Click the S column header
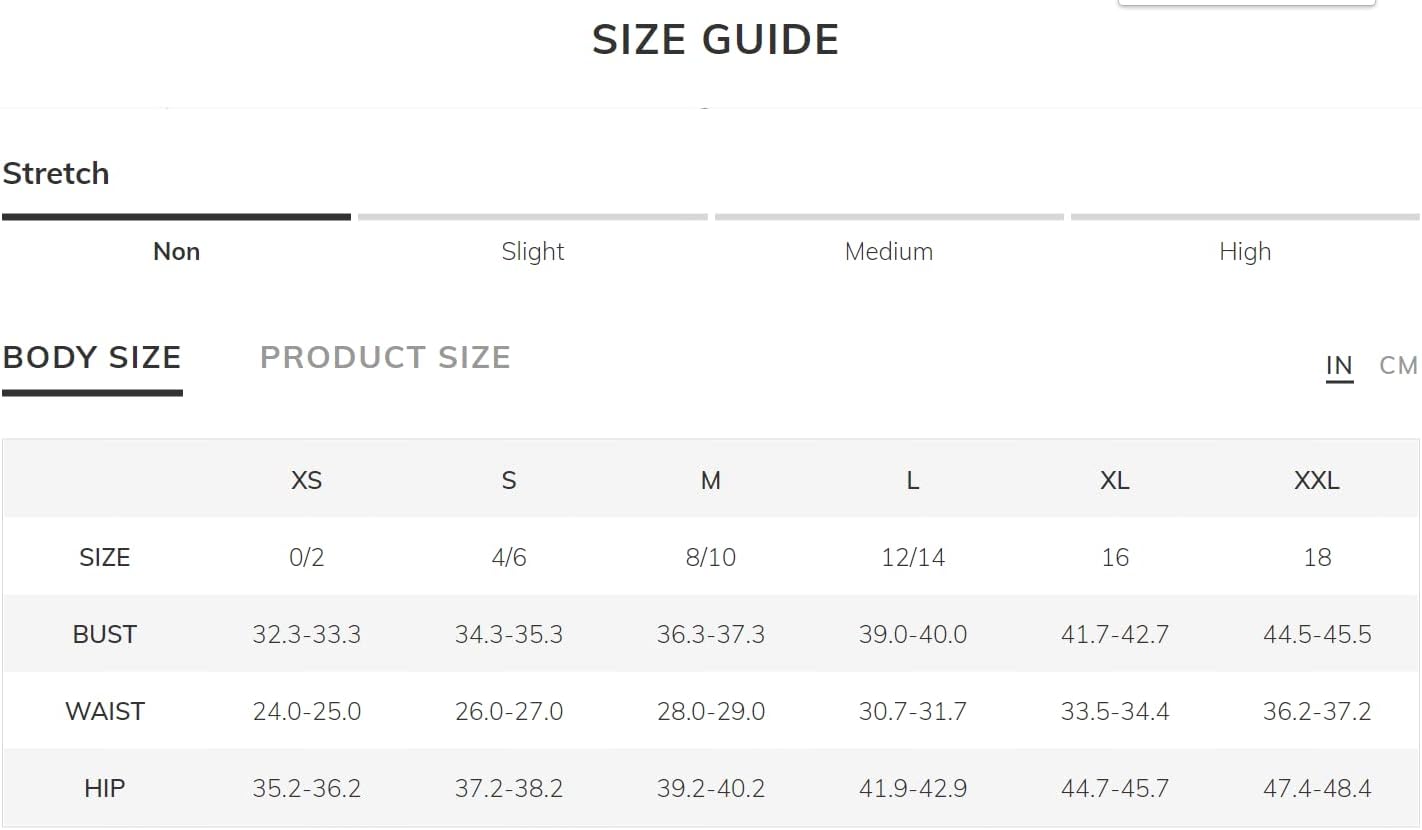 tap(509, 480)
